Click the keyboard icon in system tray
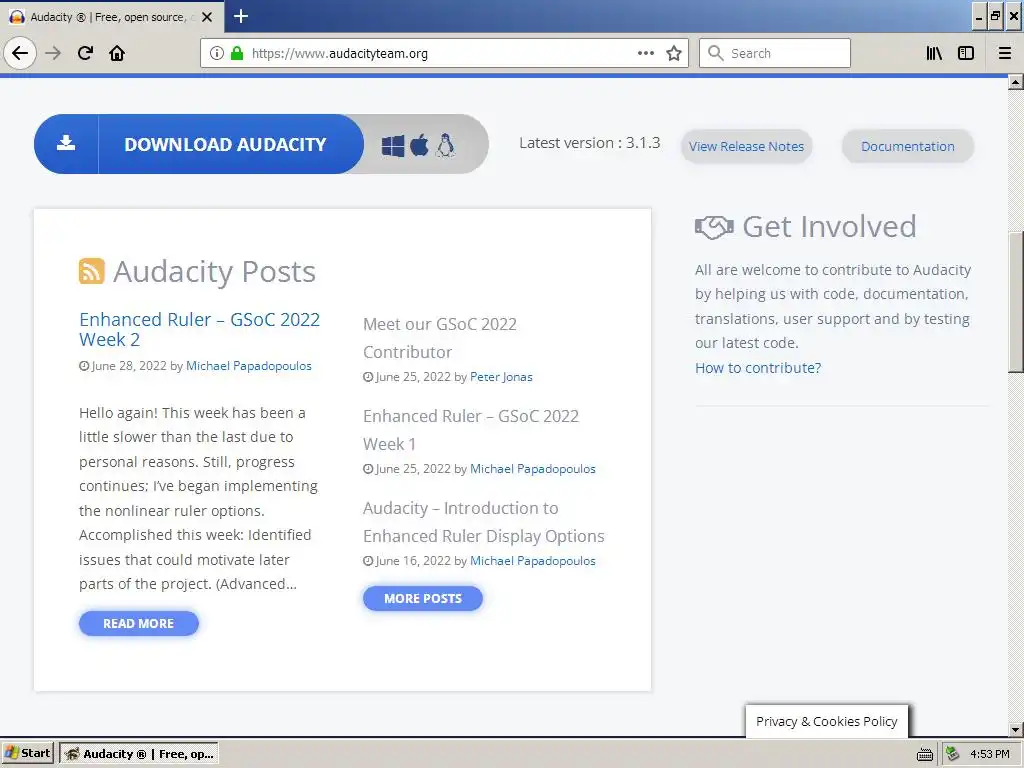 point(925,754)
